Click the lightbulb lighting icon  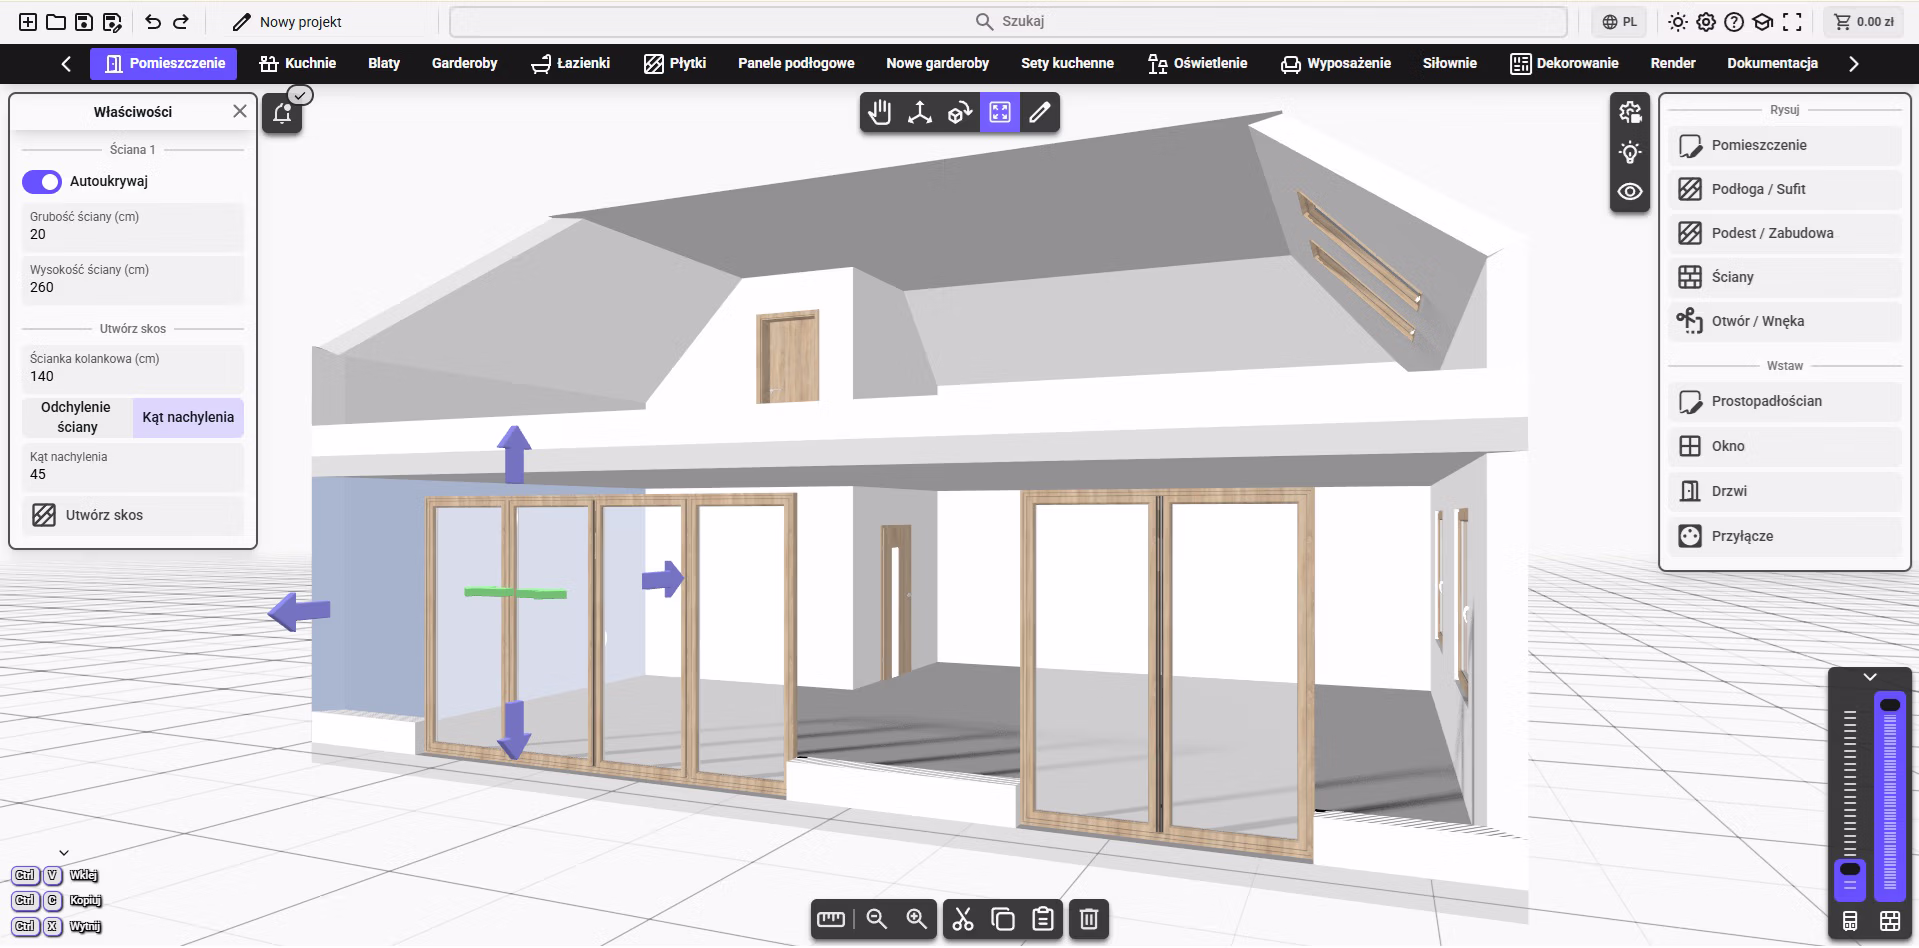pos(1630,152)
